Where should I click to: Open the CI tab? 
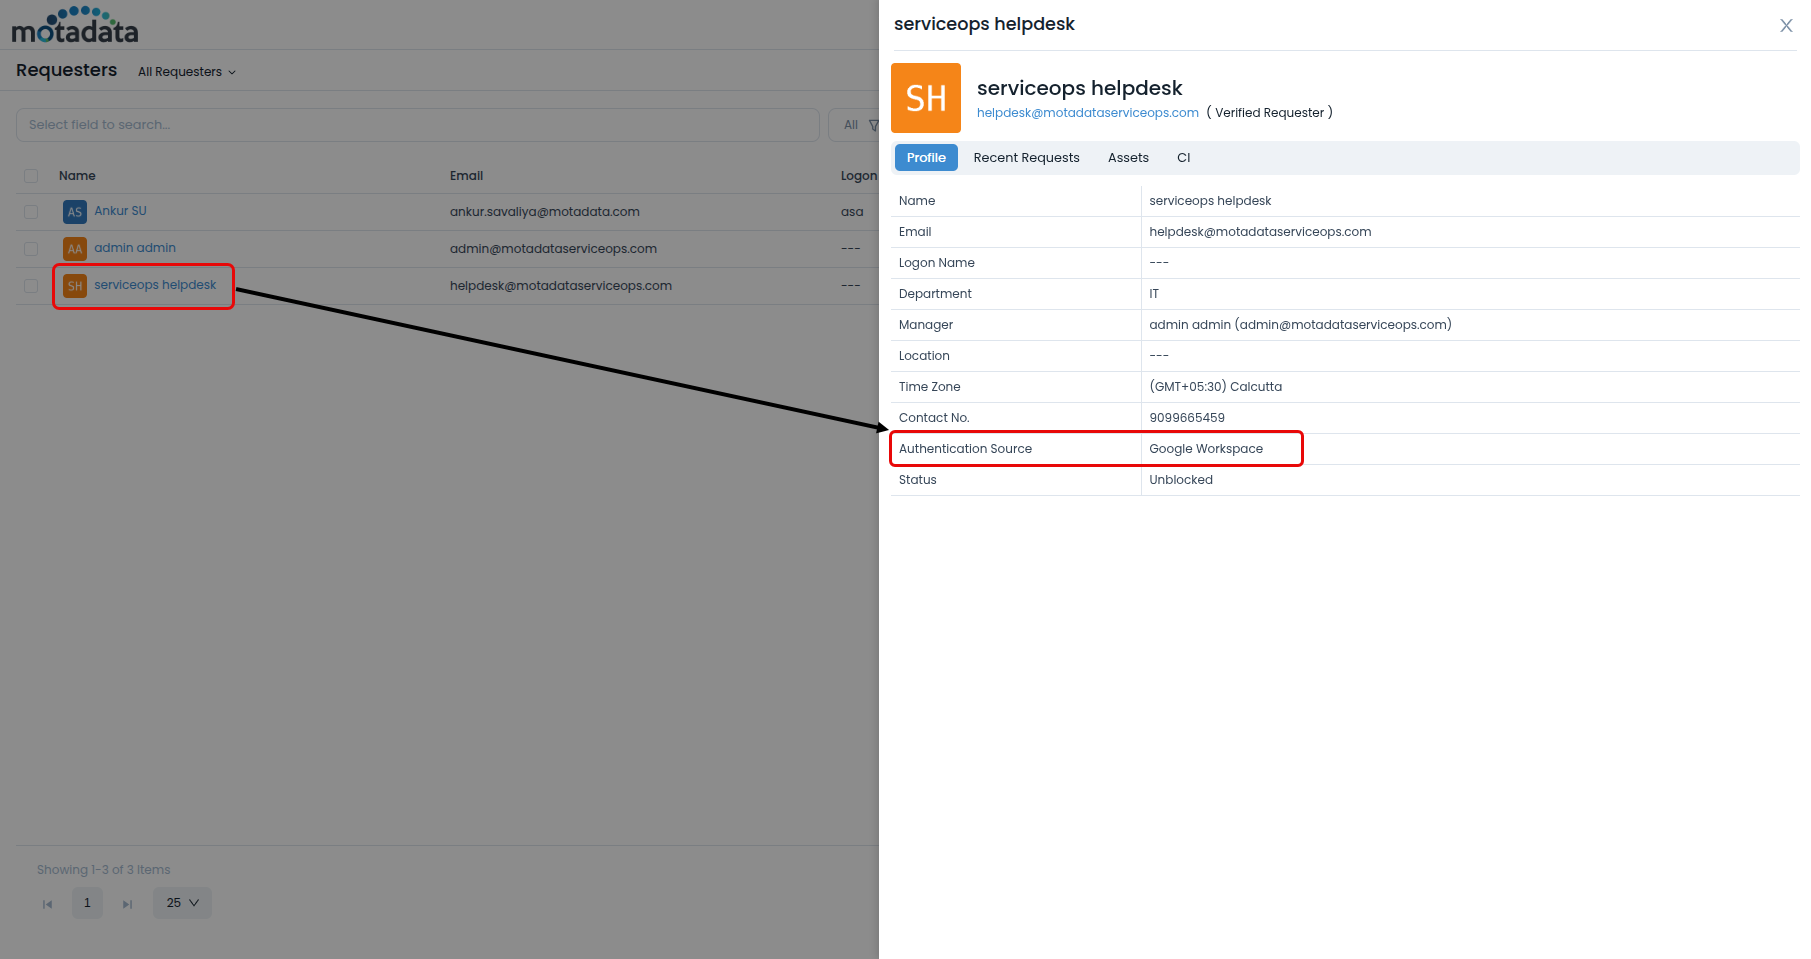(x=1183, y=158)
